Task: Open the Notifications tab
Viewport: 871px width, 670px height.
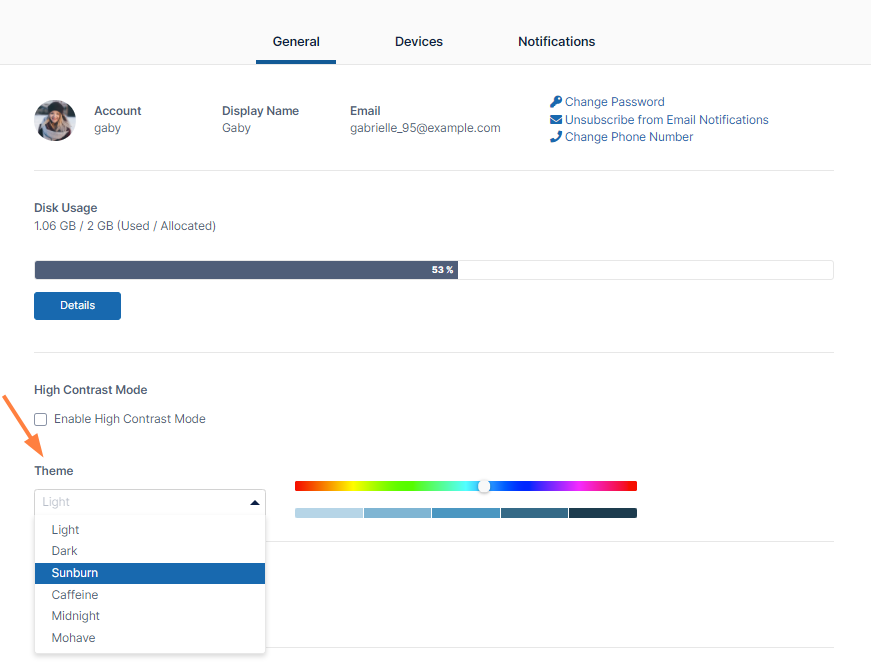Action: pos(556,42)
